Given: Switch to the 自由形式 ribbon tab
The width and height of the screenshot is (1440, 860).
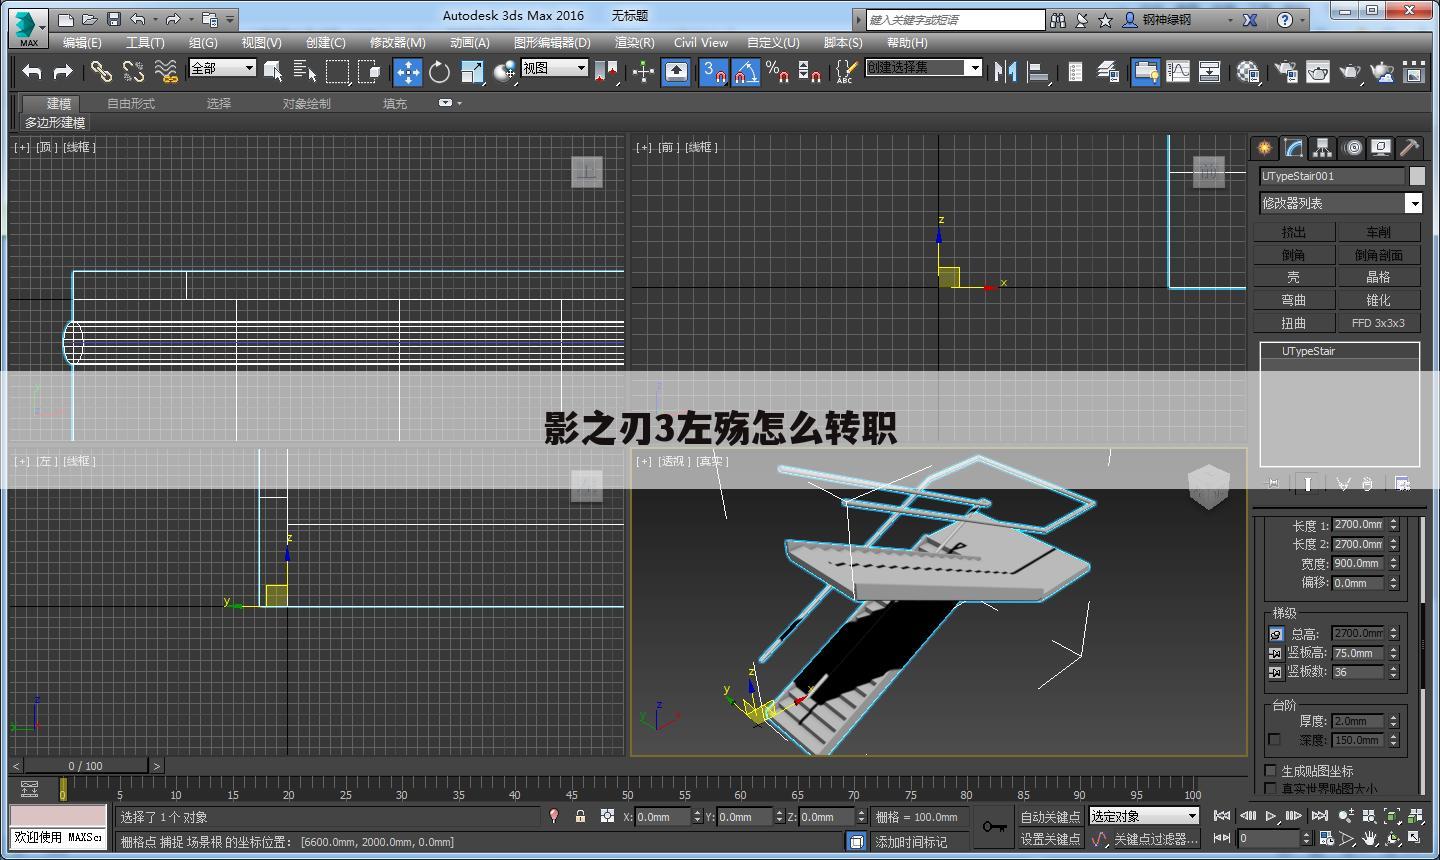Looking at the screenshot, I should point(131,103).
